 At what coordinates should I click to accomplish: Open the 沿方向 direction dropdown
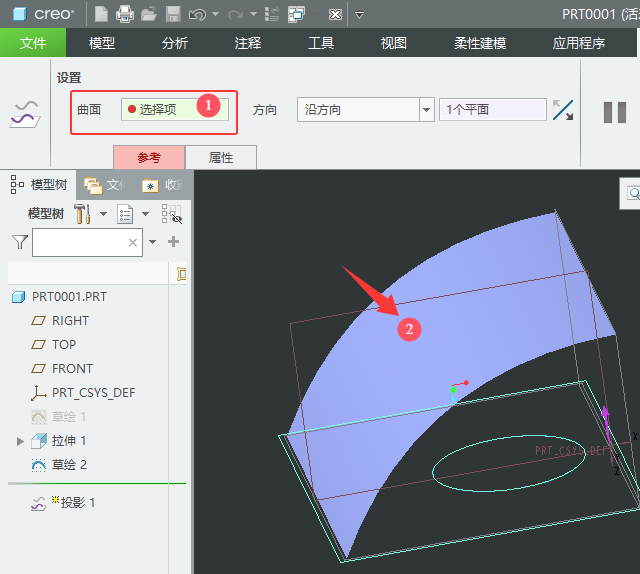pyautogui.click(x=427, y=109)
